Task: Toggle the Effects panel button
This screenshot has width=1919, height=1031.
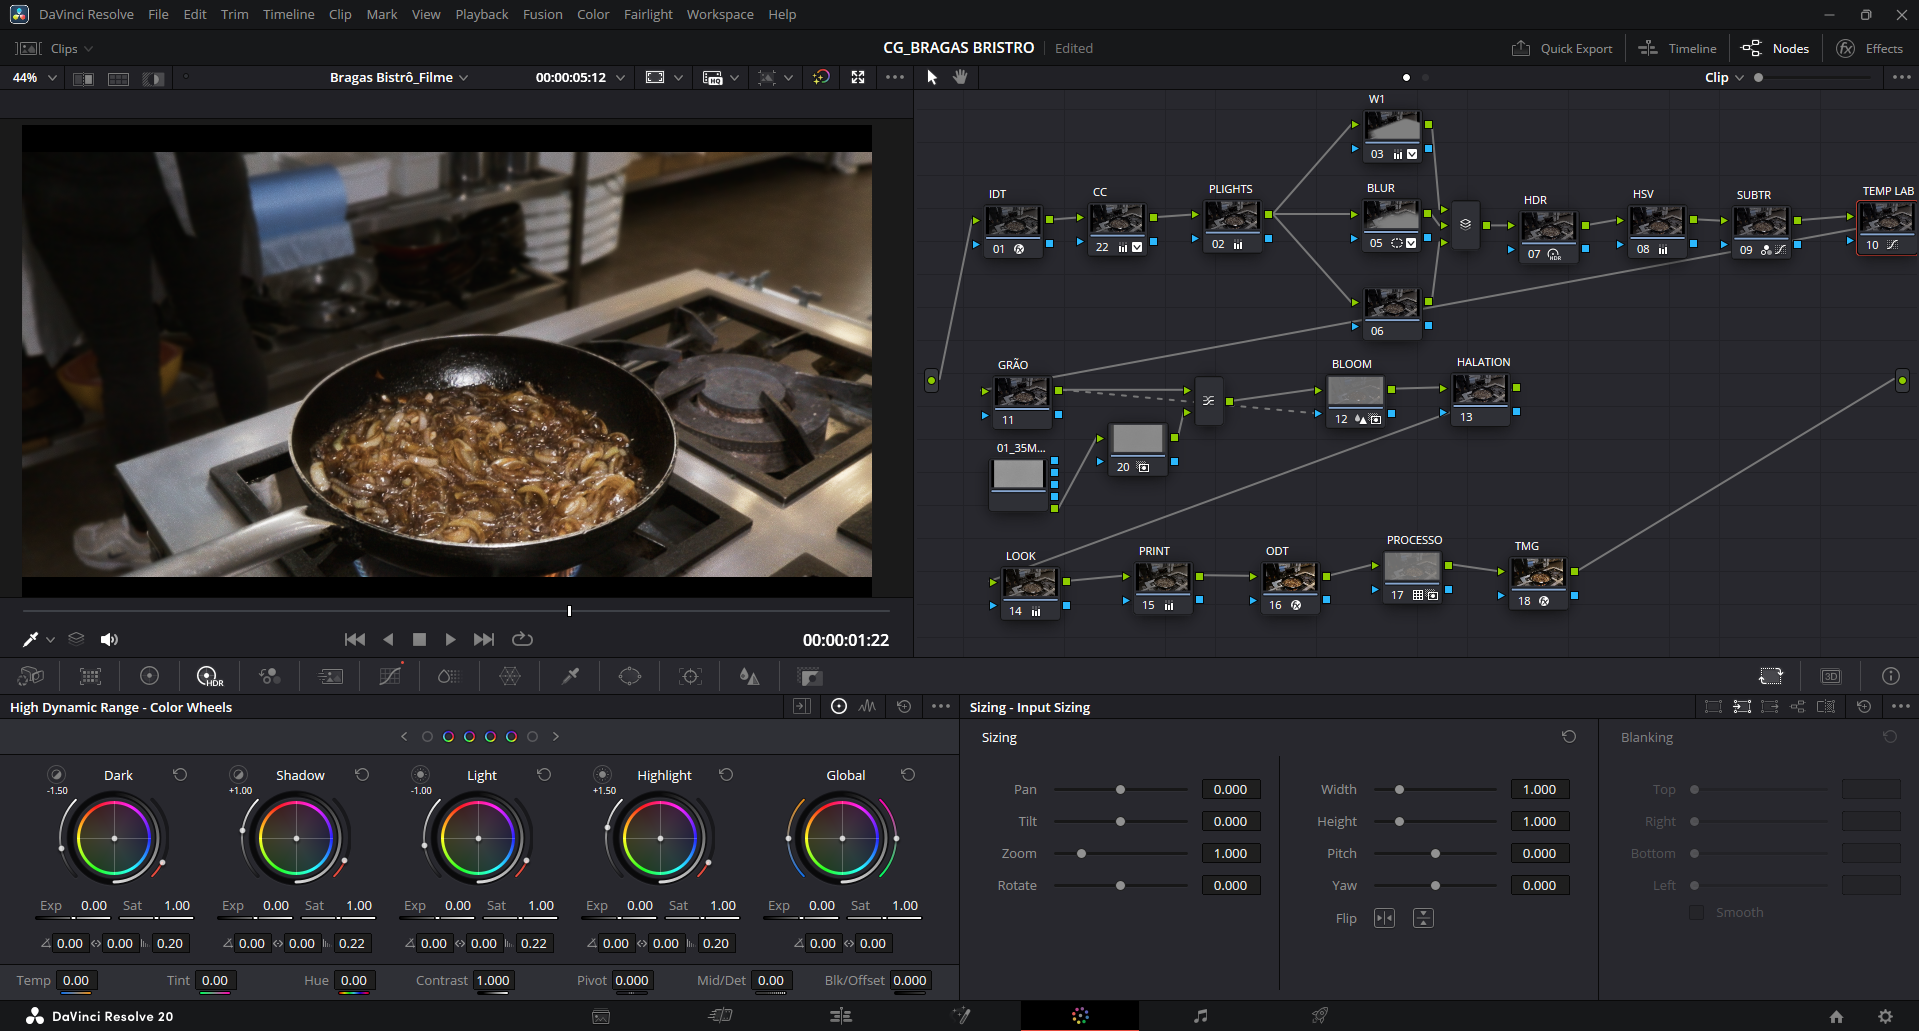Action: pos(1870,48)
